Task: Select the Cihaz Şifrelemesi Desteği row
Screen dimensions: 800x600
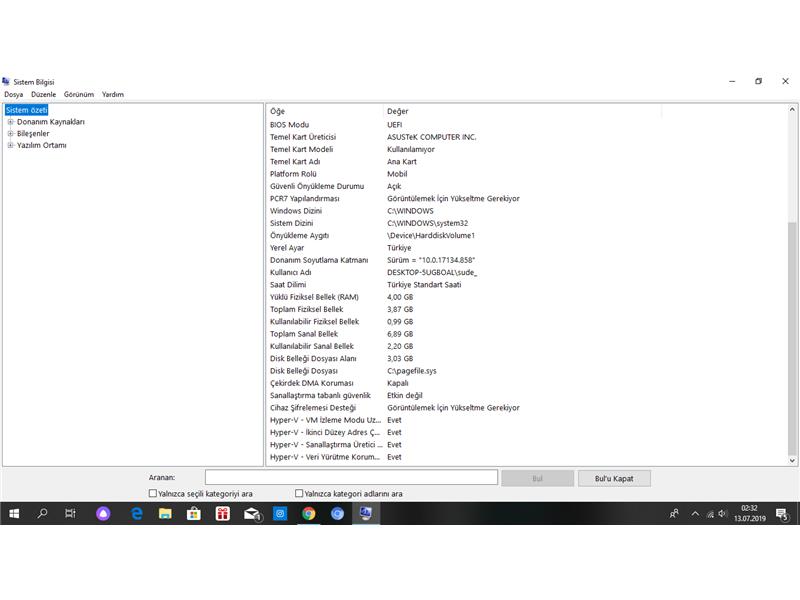Action: 527,408
